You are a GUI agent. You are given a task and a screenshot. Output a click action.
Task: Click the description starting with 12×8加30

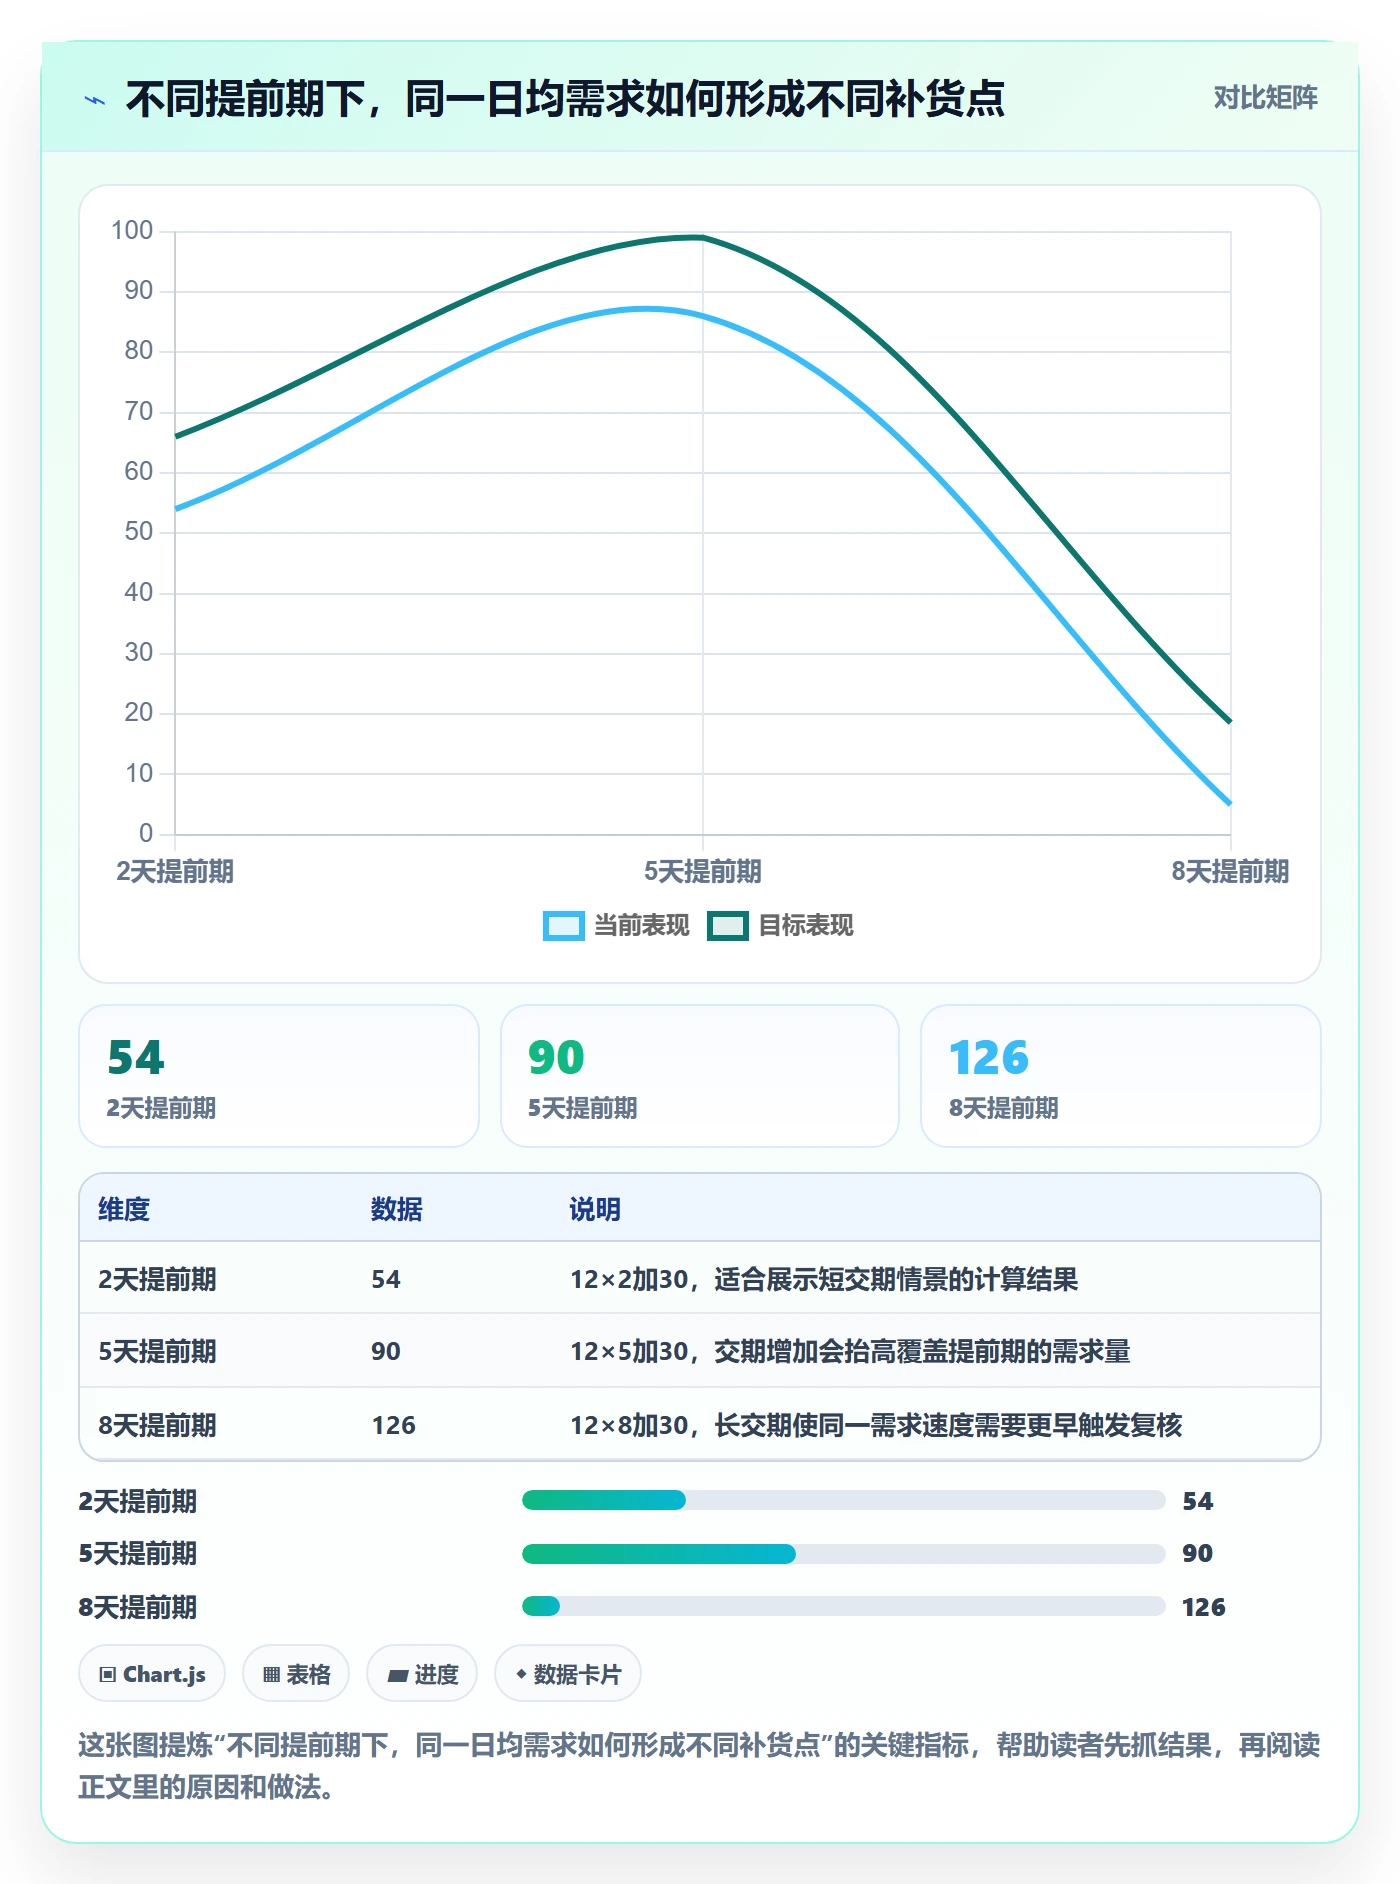click(876, 1425)
